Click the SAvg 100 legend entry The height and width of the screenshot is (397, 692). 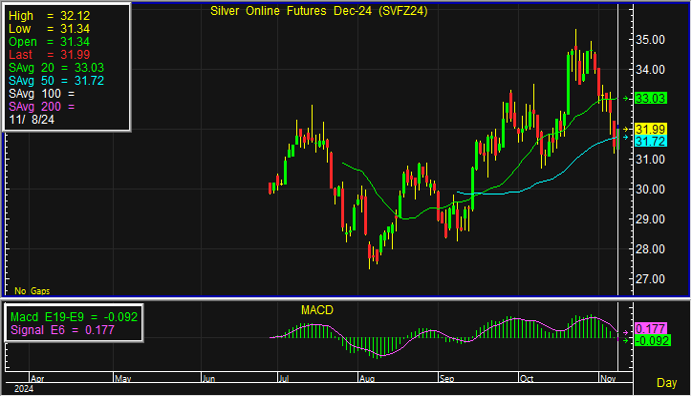click(42, 94)
